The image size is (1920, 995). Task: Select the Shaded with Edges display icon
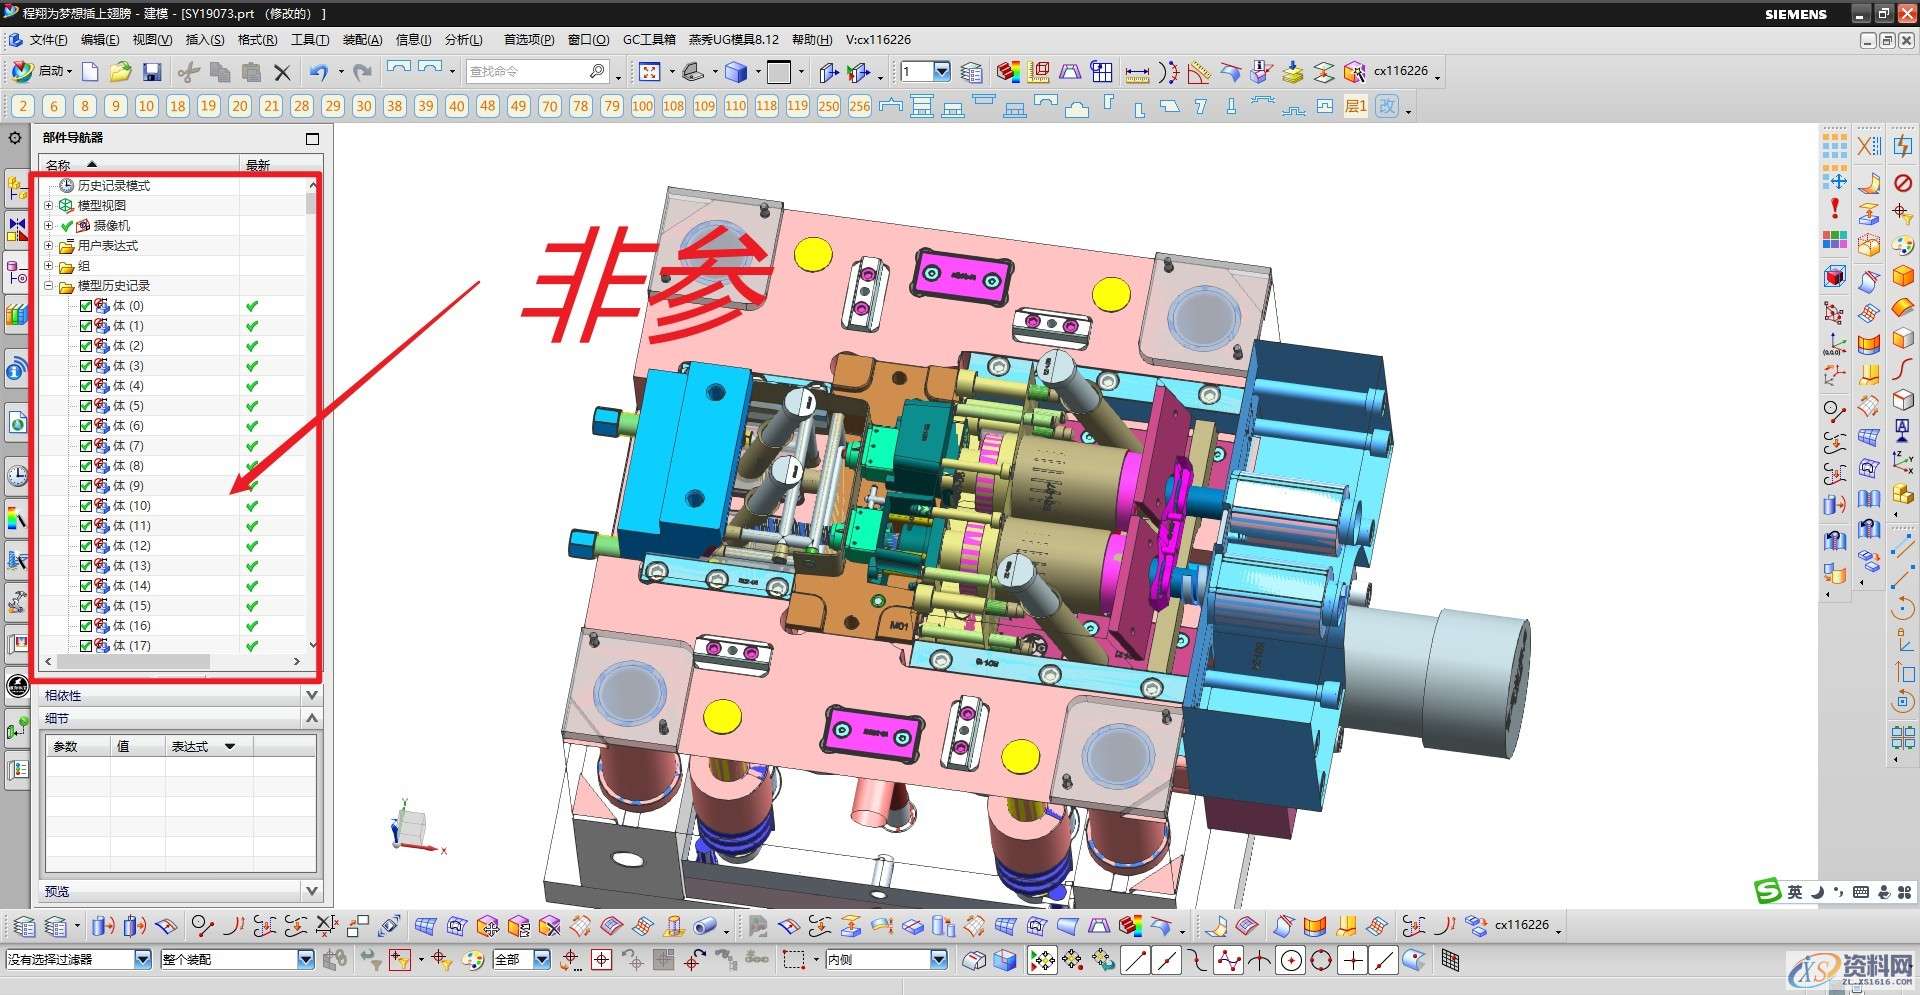click(737, 71)
